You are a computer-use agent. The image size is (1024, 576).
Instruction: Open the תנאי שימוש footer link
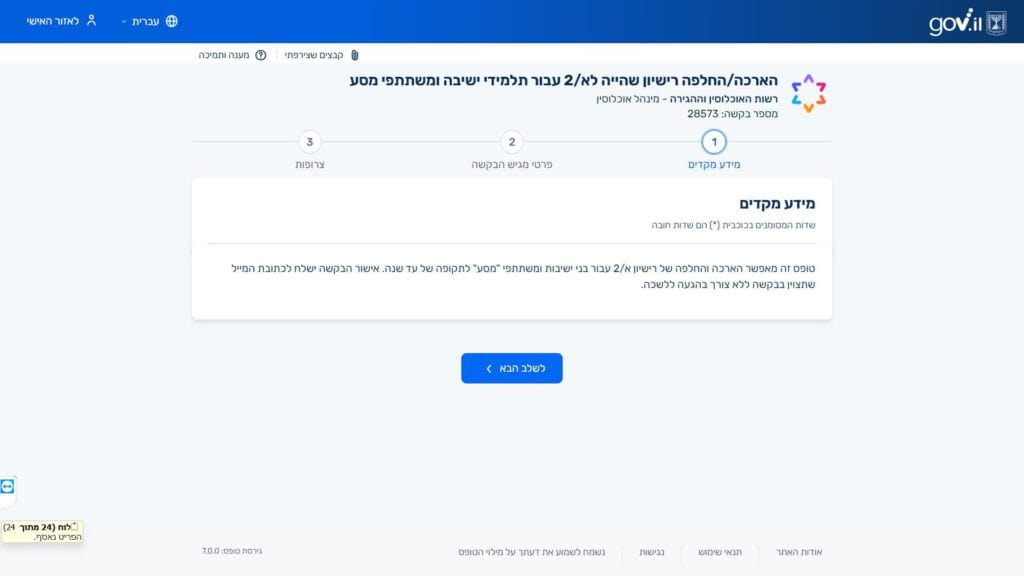coord(719,551)
